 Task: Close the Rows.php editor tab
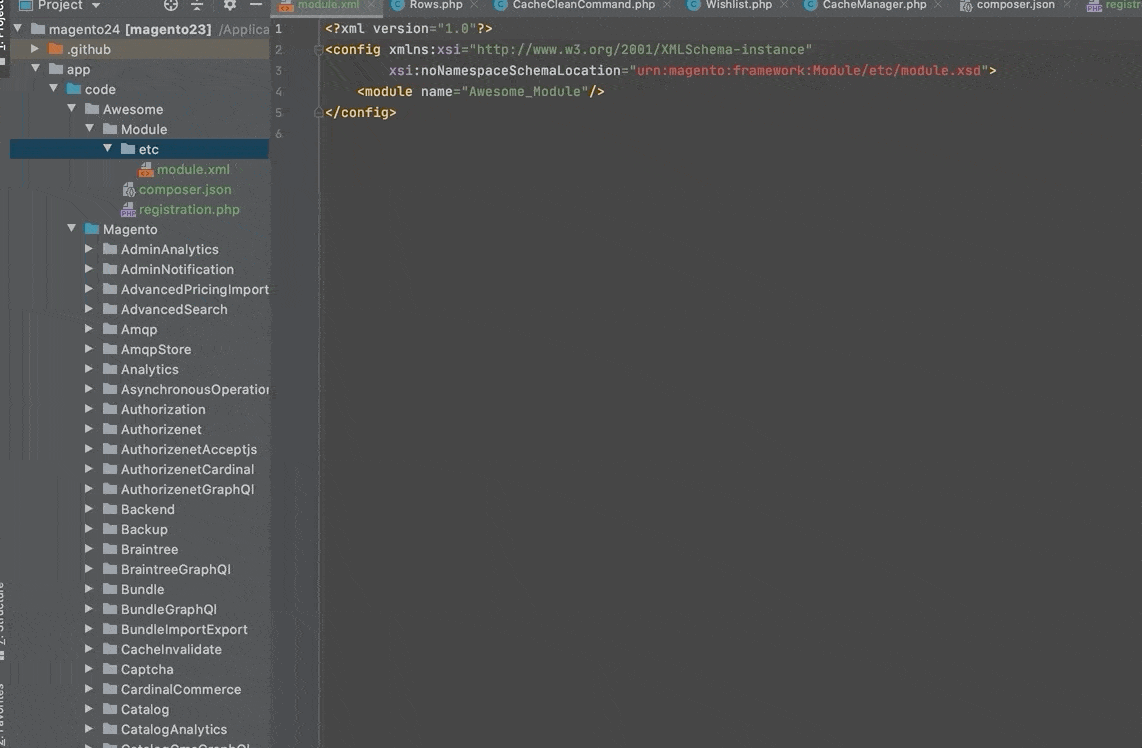(x=475, y=5)
